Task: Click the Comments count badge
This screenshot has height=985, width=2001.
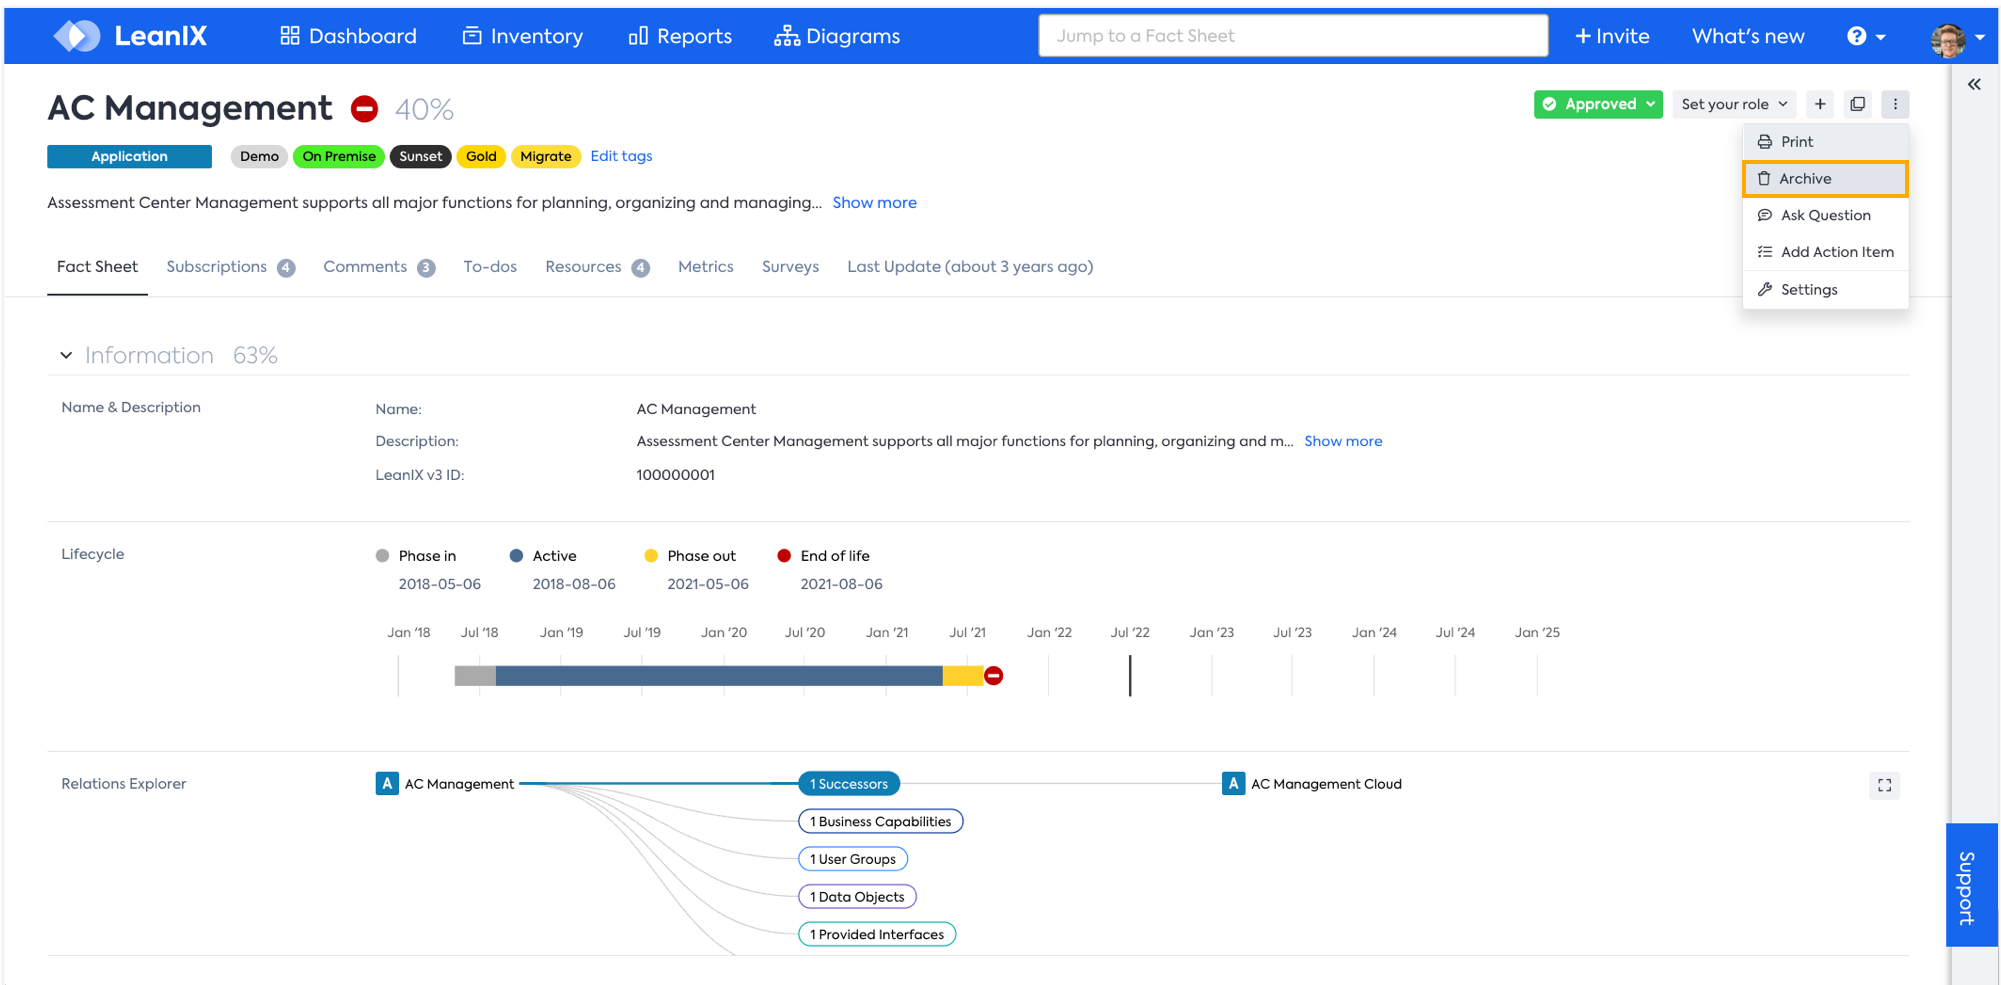Action: click(x=426, y=268)
